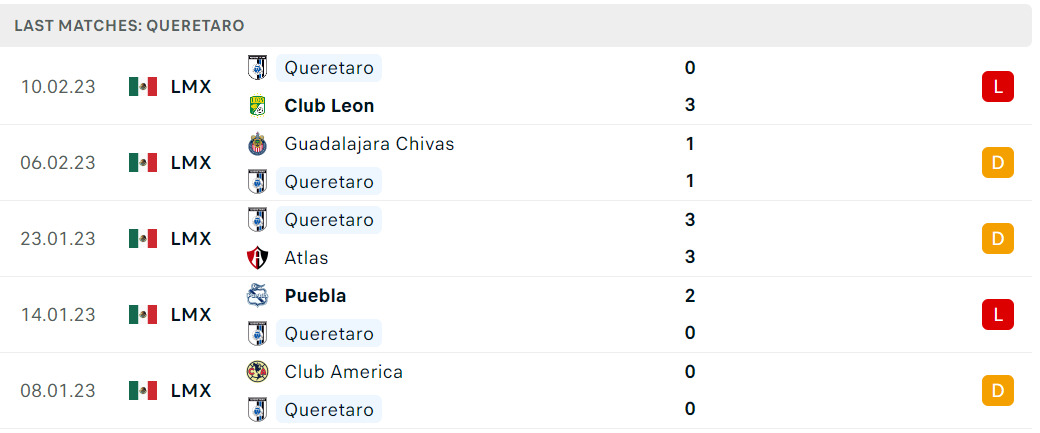Select the LMX league label for 23.01.23
This screenshot has width=1040, height=433.
coord(191,239)
